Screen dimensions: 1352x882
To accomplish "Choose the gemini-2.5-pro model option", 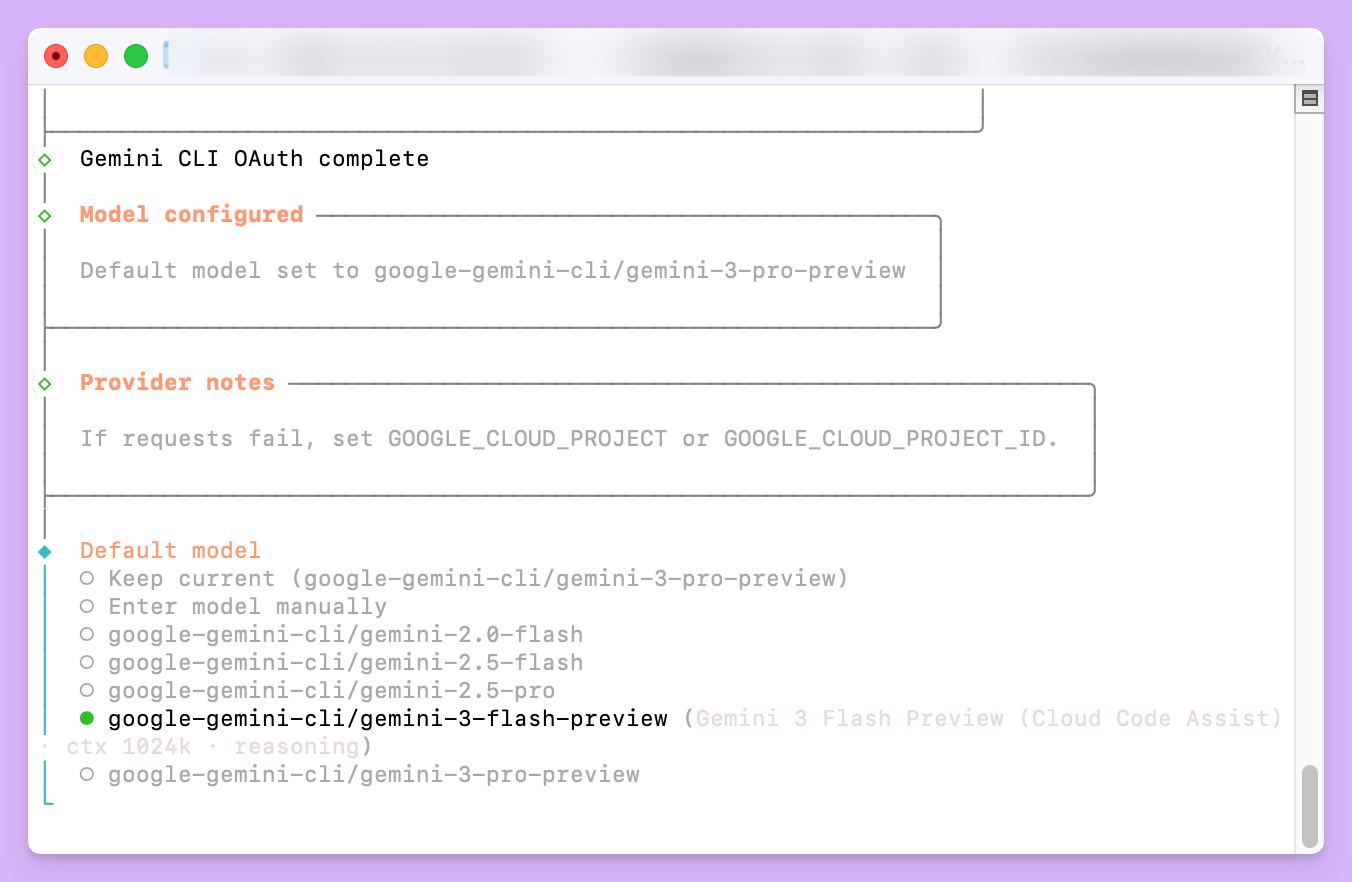I will point(87,691).
